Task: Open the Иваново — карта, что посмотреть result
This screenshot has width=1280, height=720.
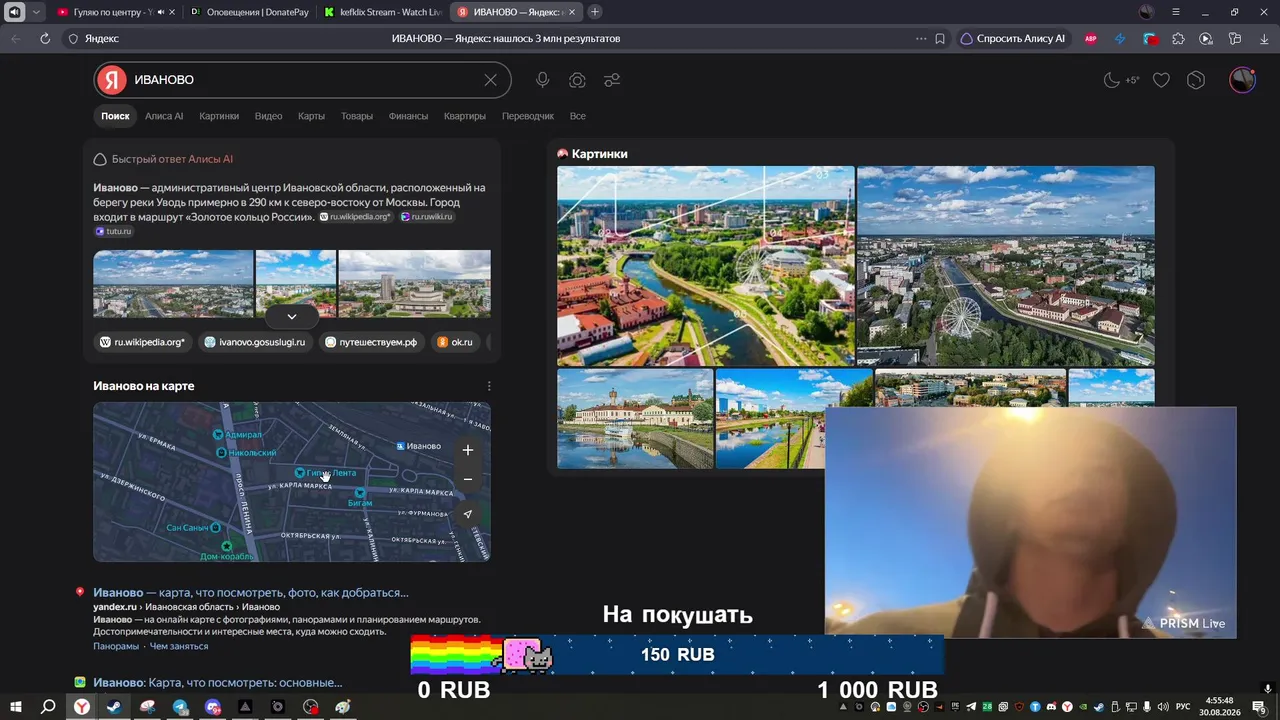Action: (x=251, y=592)
